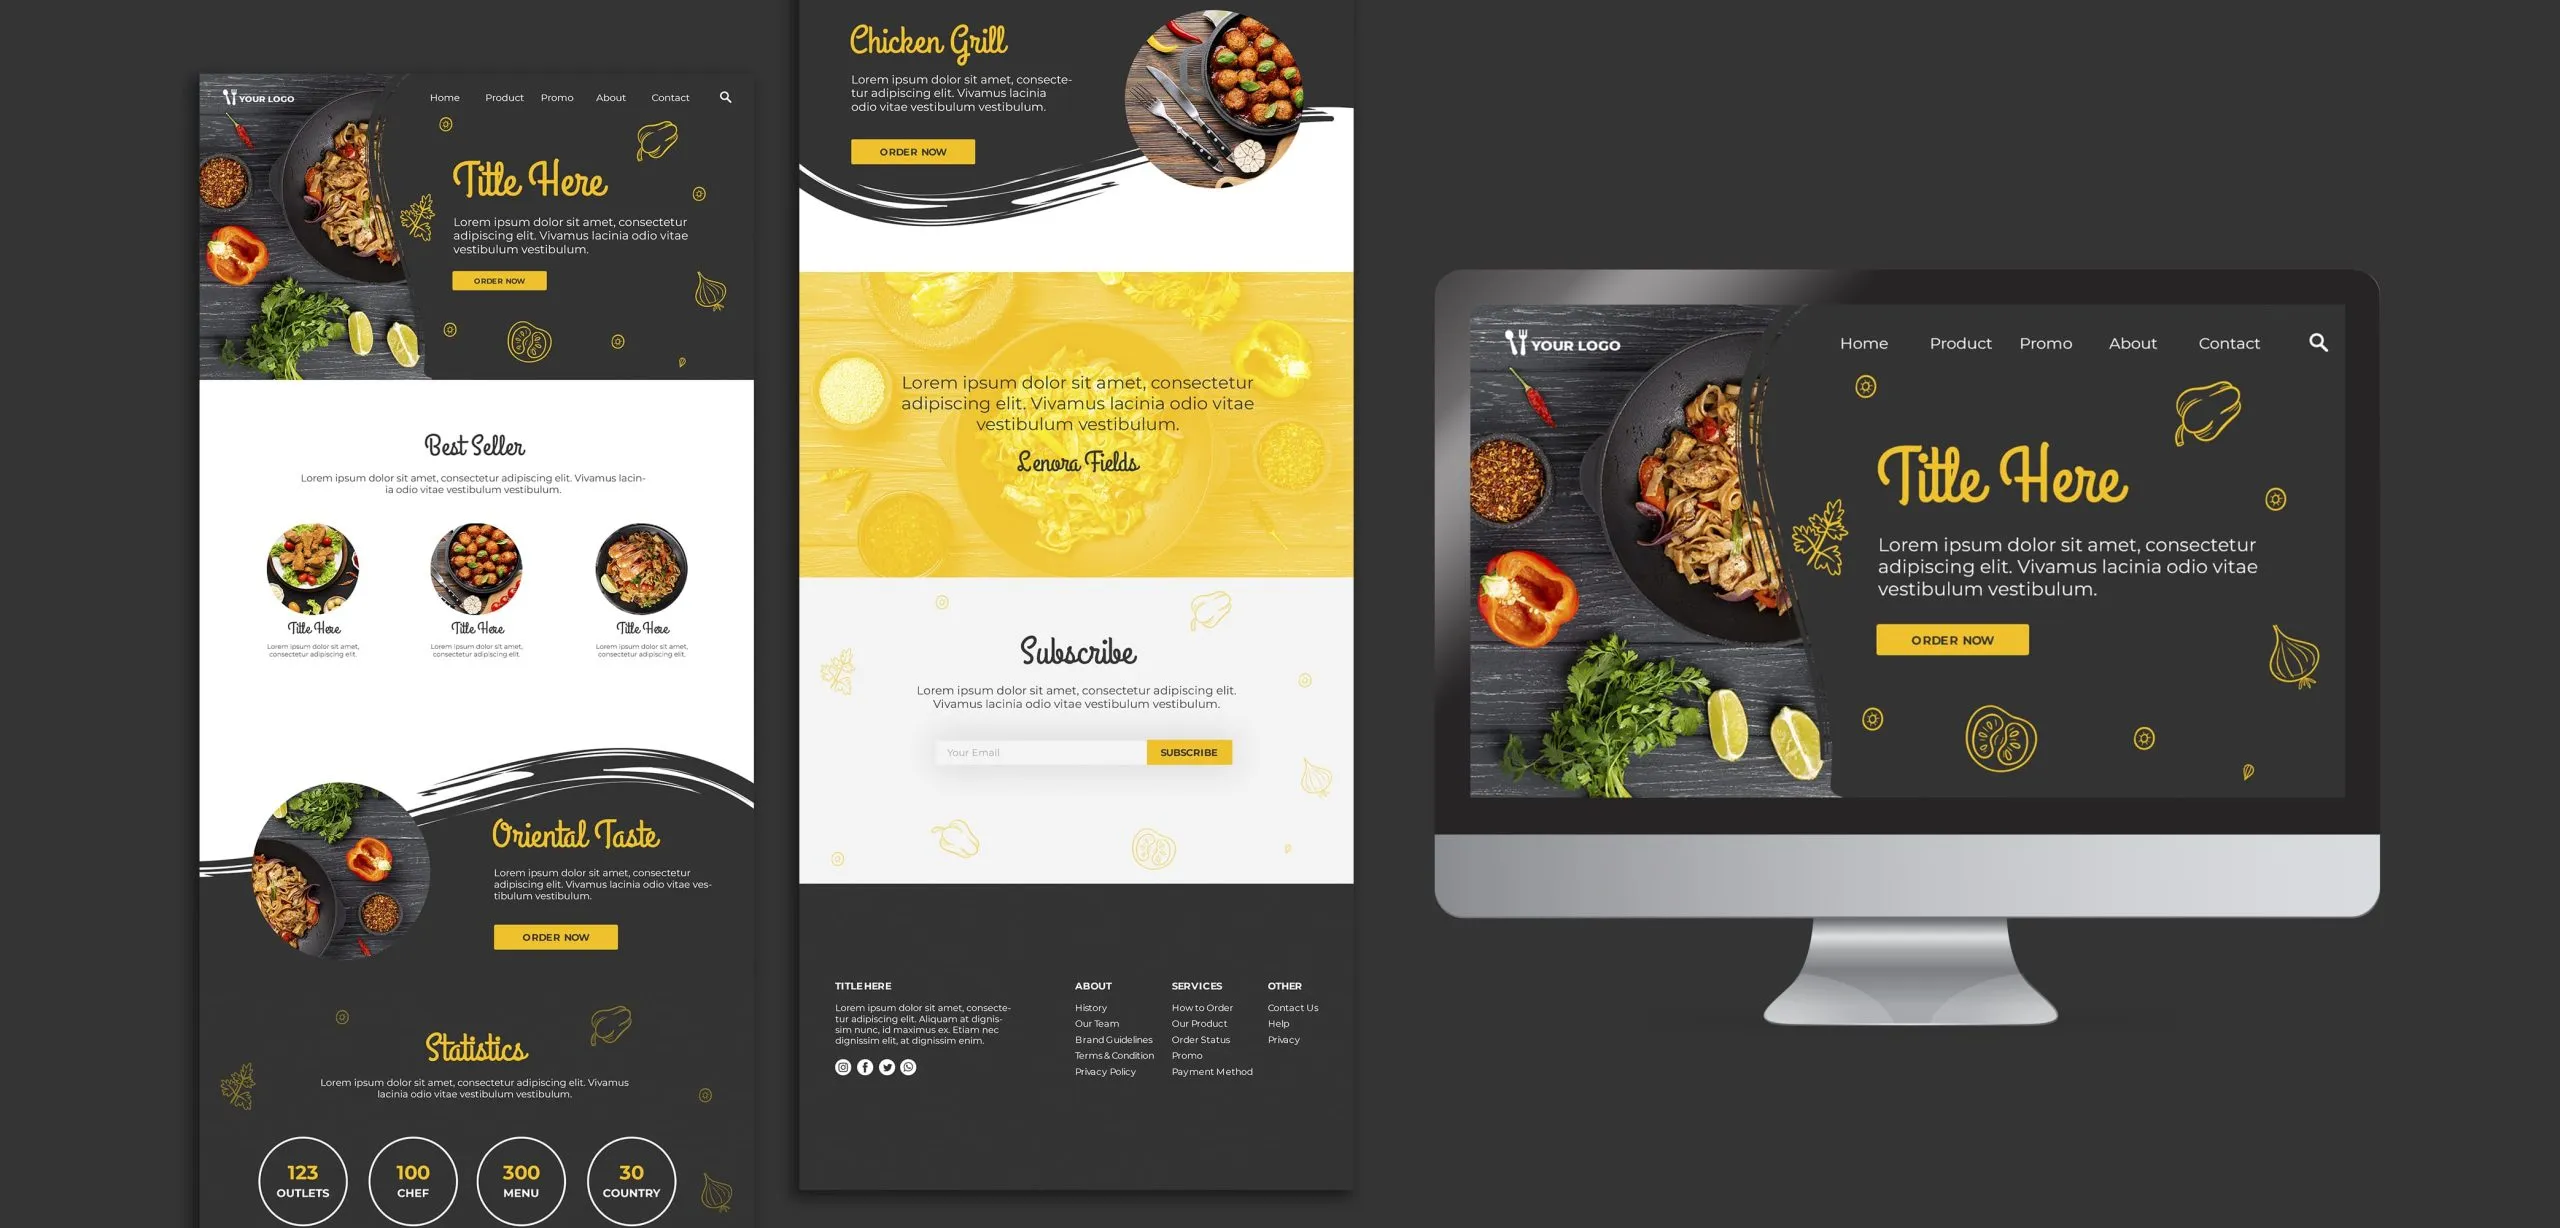Click the Product tab in top navigation
The height and width of the screenshot is (1228, 2560).
click(x=1961, y=341)
